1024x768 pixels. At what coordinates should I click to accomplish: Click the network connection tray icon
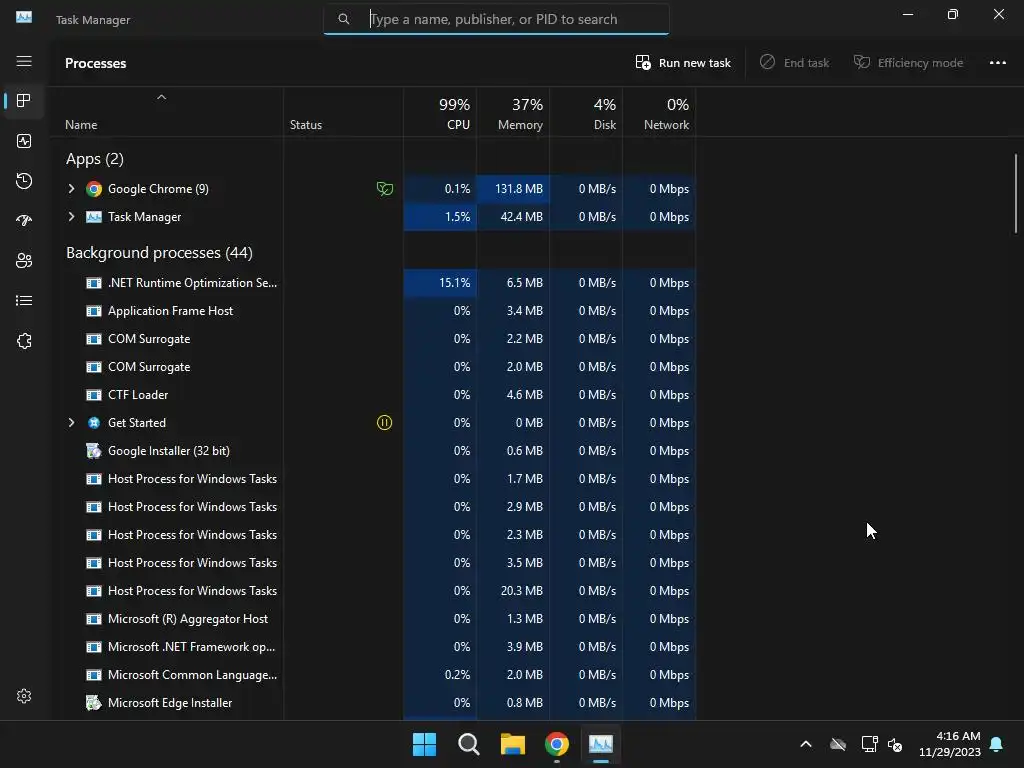tap(869, 744)
